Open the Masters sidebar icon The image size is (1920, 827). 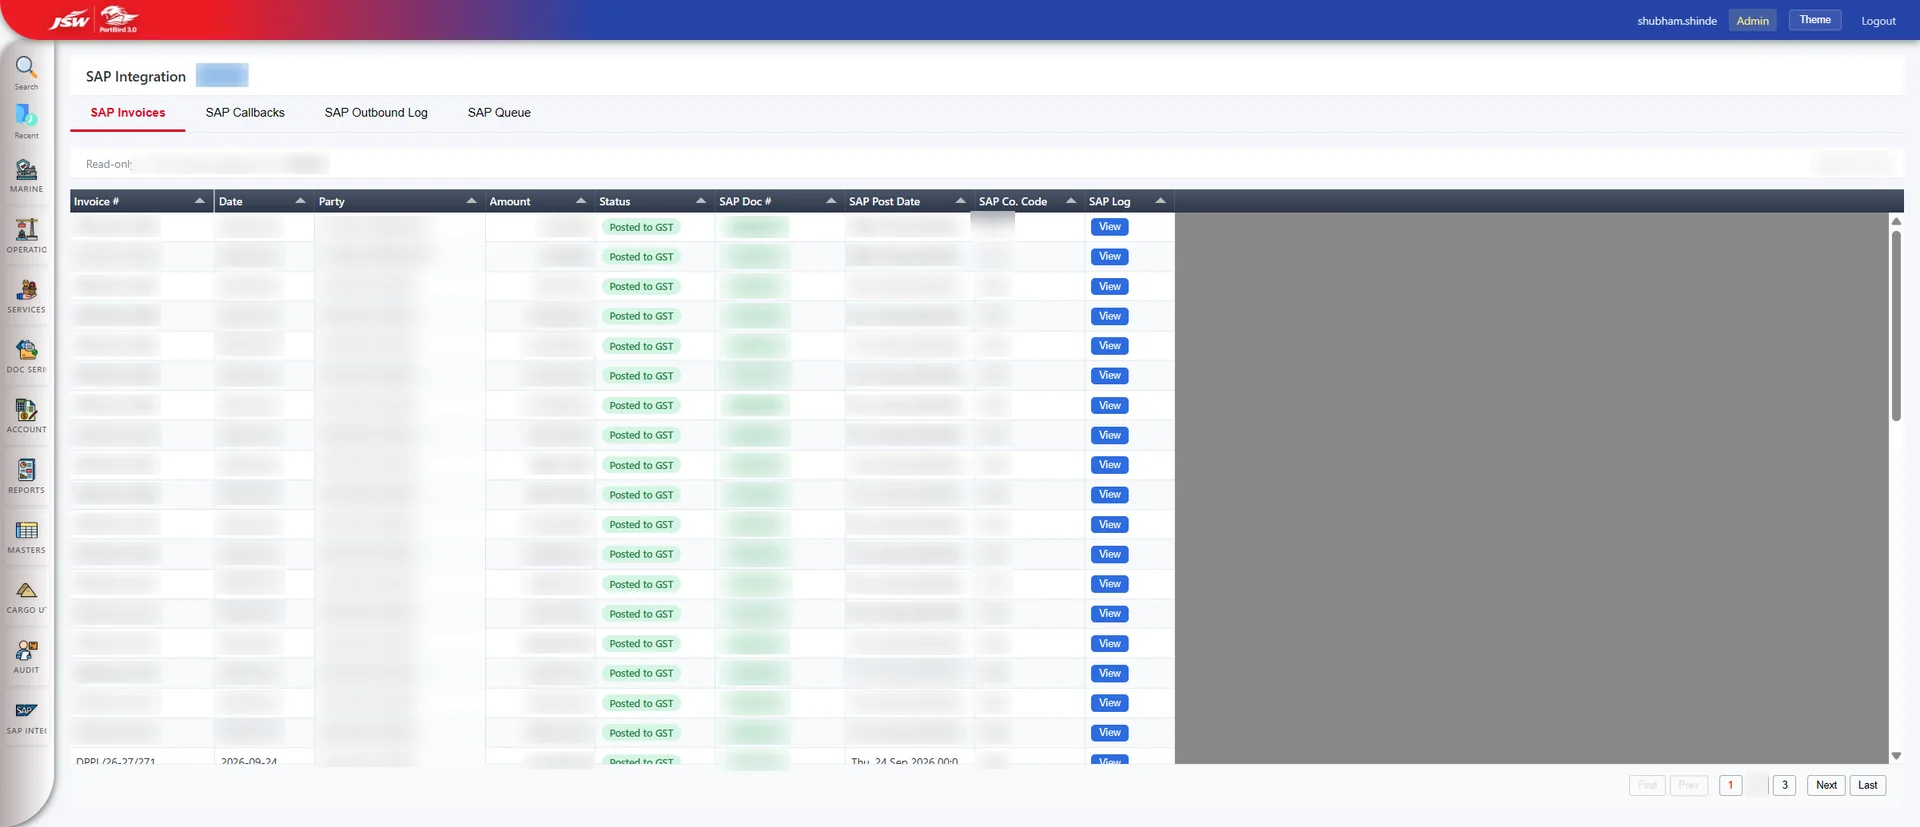pos(27,531)
